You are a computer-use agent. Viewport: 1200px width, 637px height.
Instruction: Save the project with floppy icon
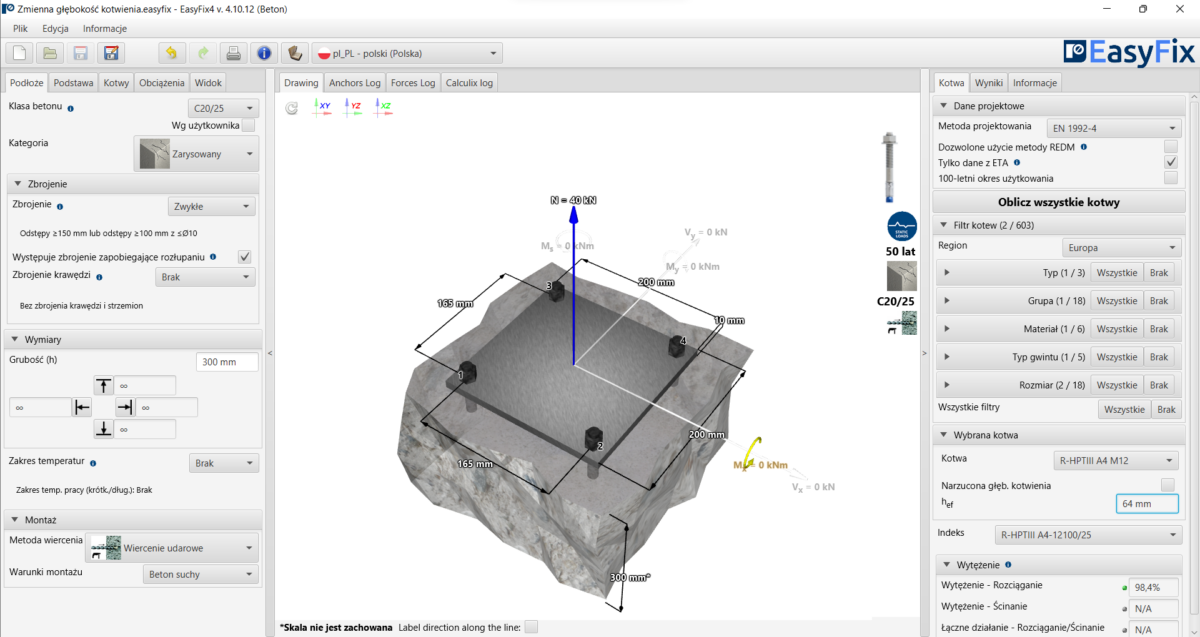[80, 53]
